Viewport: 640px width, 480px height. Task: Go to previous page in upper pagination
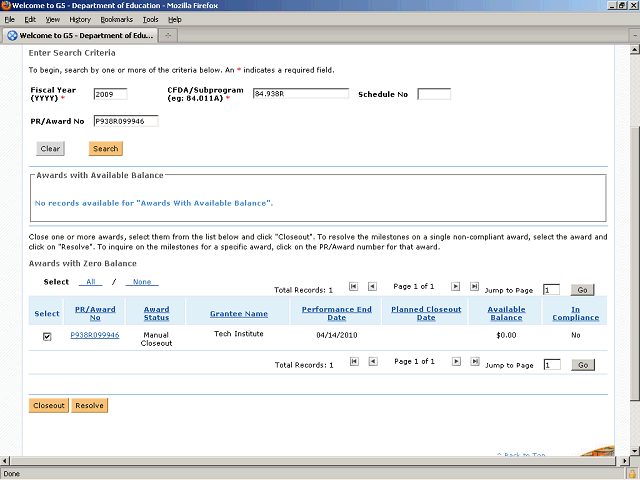click(372, 287)
